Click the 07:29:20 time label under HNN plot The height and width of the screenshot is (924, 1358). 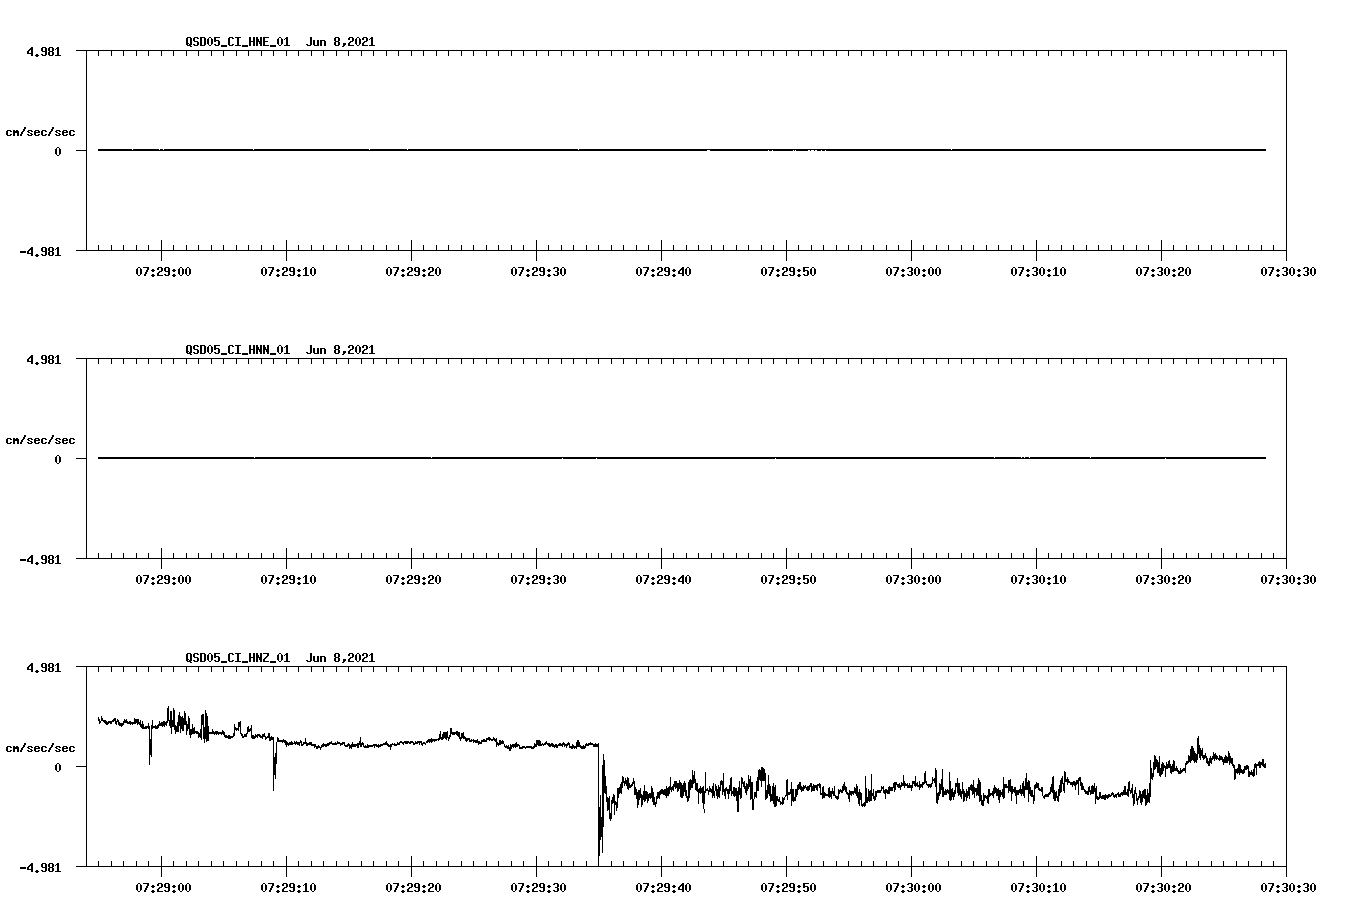click(413, 579)
